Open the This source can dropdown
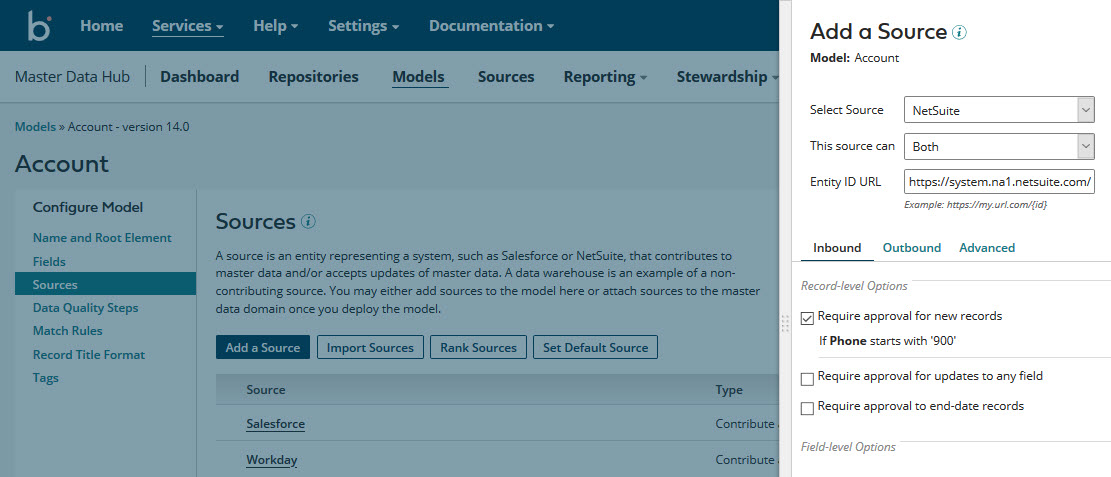The image size is (1111, 477). click(999, 147)
